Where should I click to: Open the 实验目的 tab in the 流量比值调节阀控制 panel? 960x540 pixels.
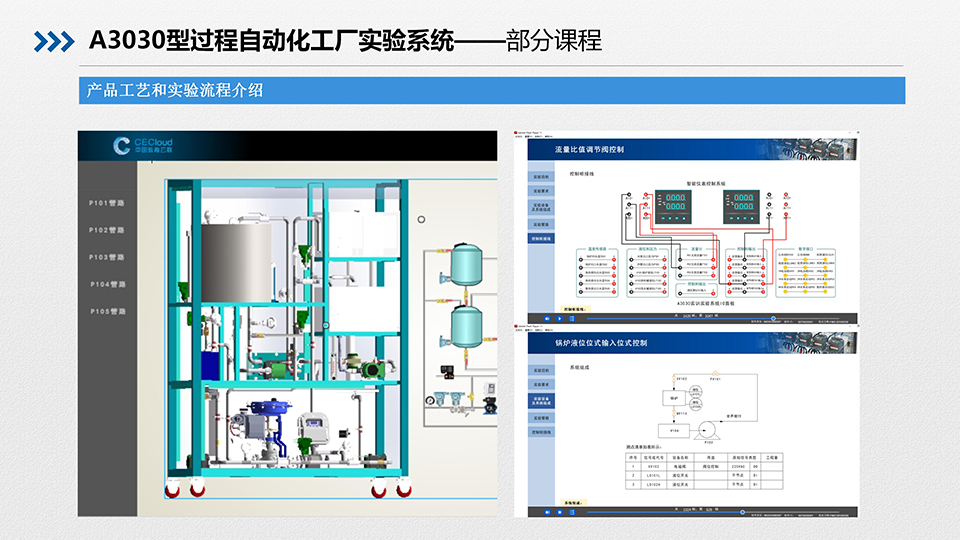coord(540,175)
